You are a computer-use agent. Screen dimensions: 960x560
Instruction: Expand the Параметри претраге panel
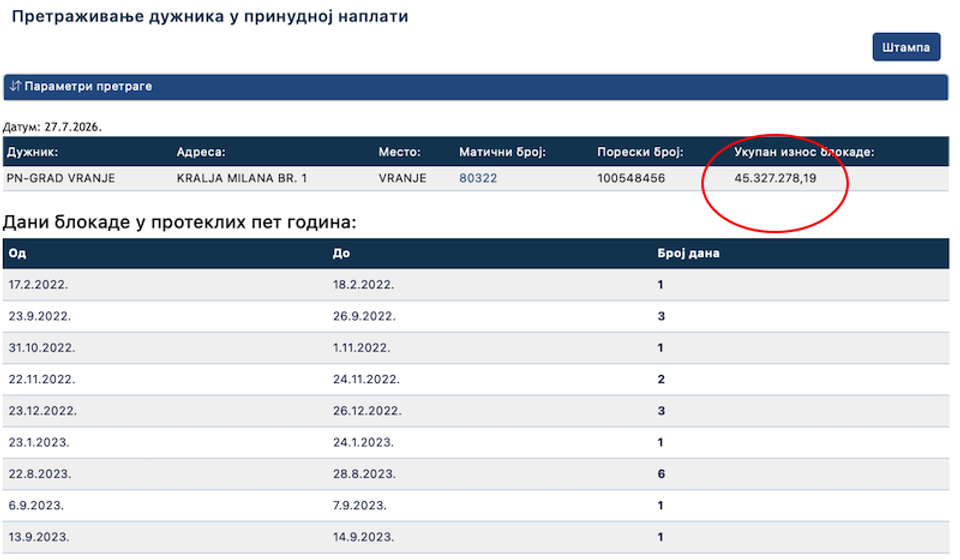(476, 87)
